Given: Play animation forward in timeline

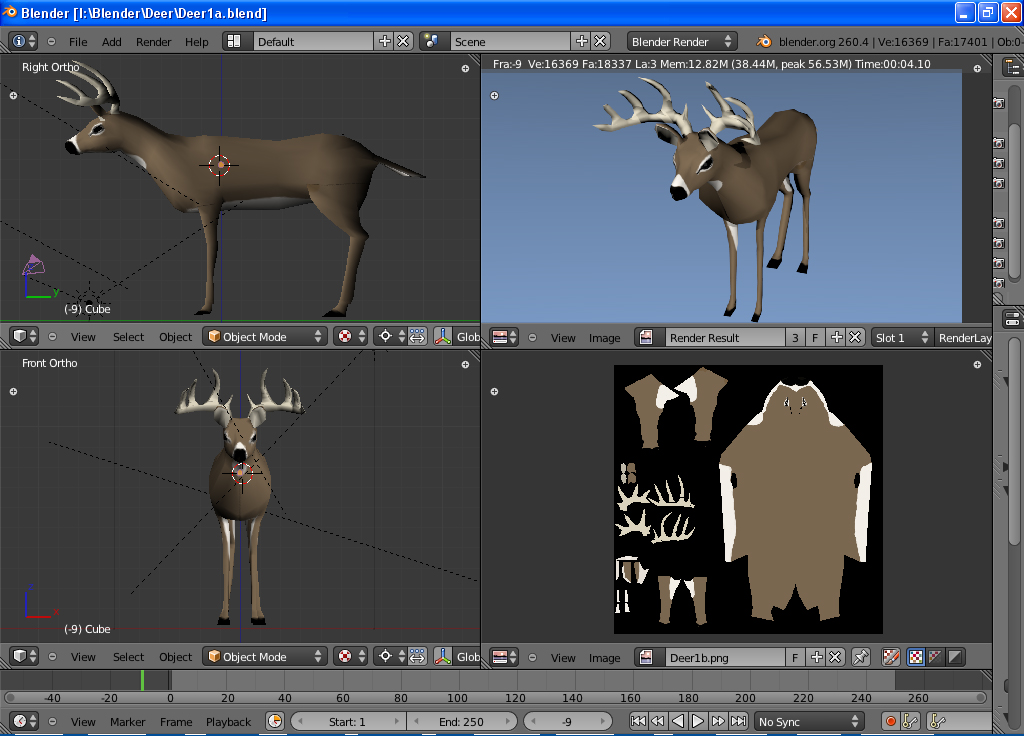Looking at the screenshot, I should coord(698,721).
